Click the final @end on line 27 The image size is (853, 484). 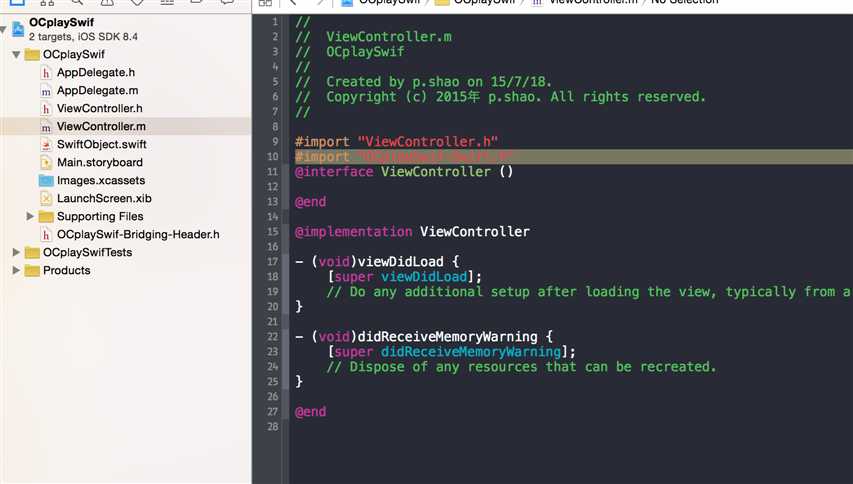(x=311, y=412)
